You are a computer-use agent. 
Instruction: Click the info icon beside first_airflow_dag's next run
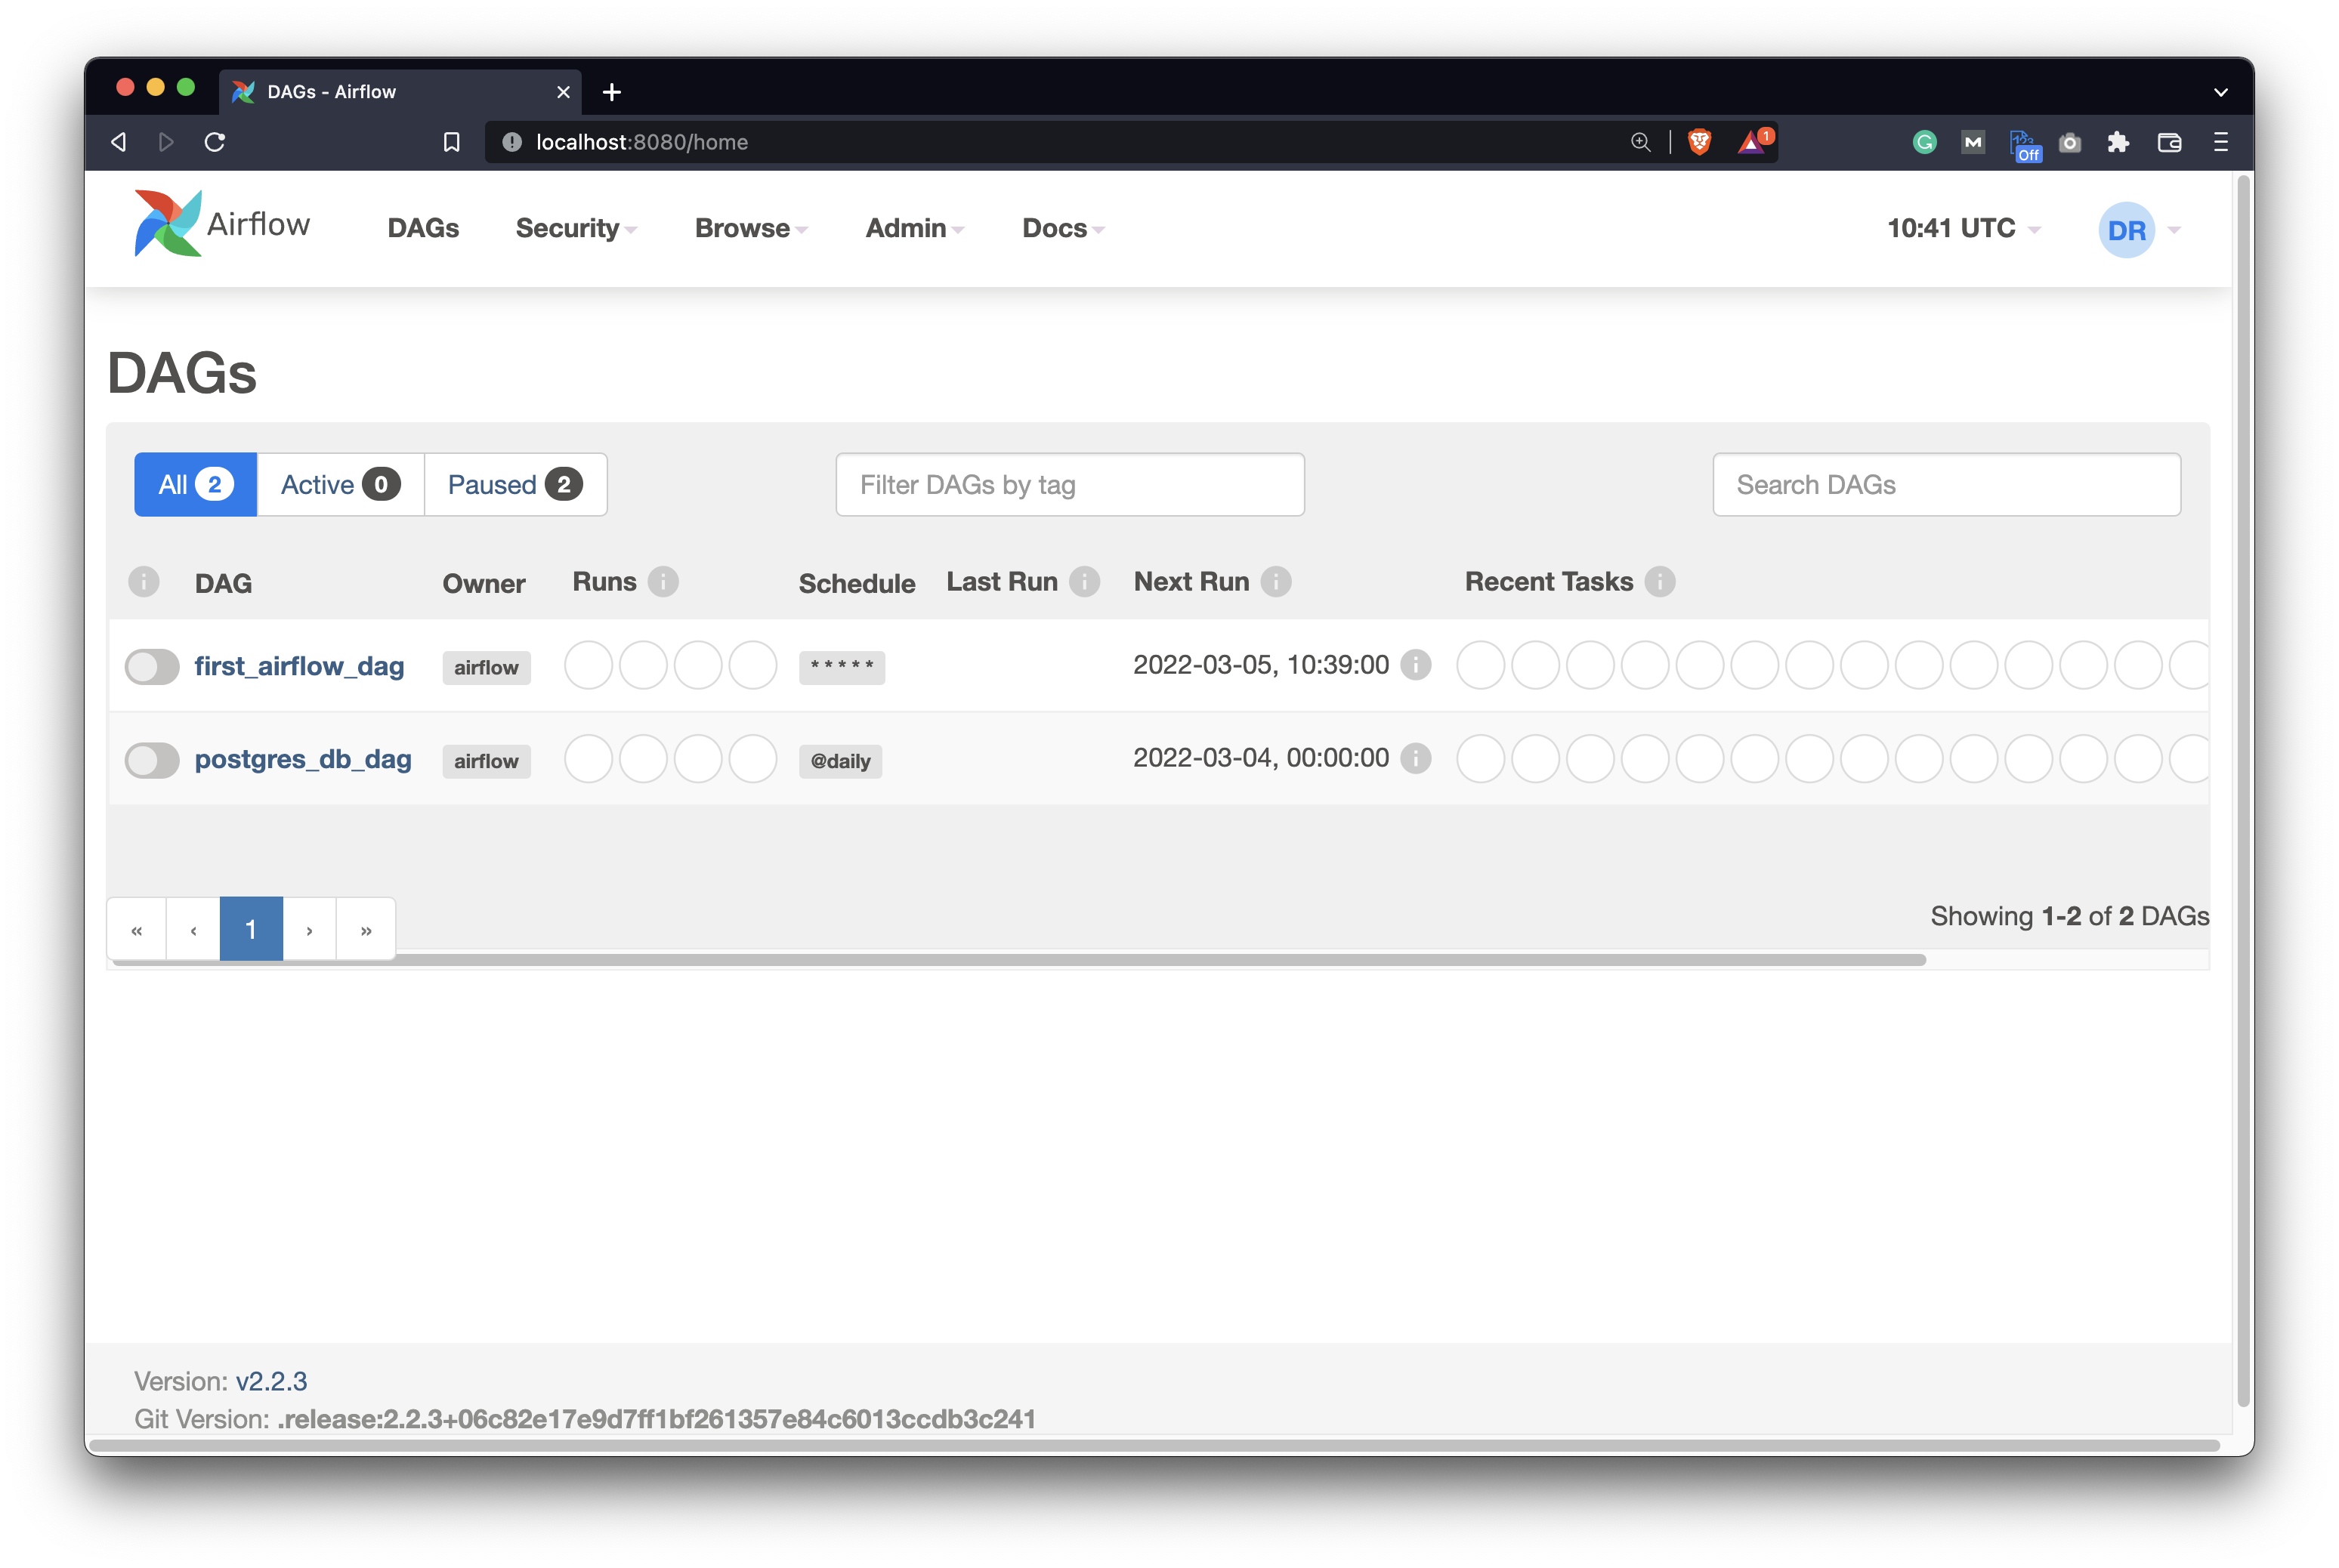[x=1416, y=664]
